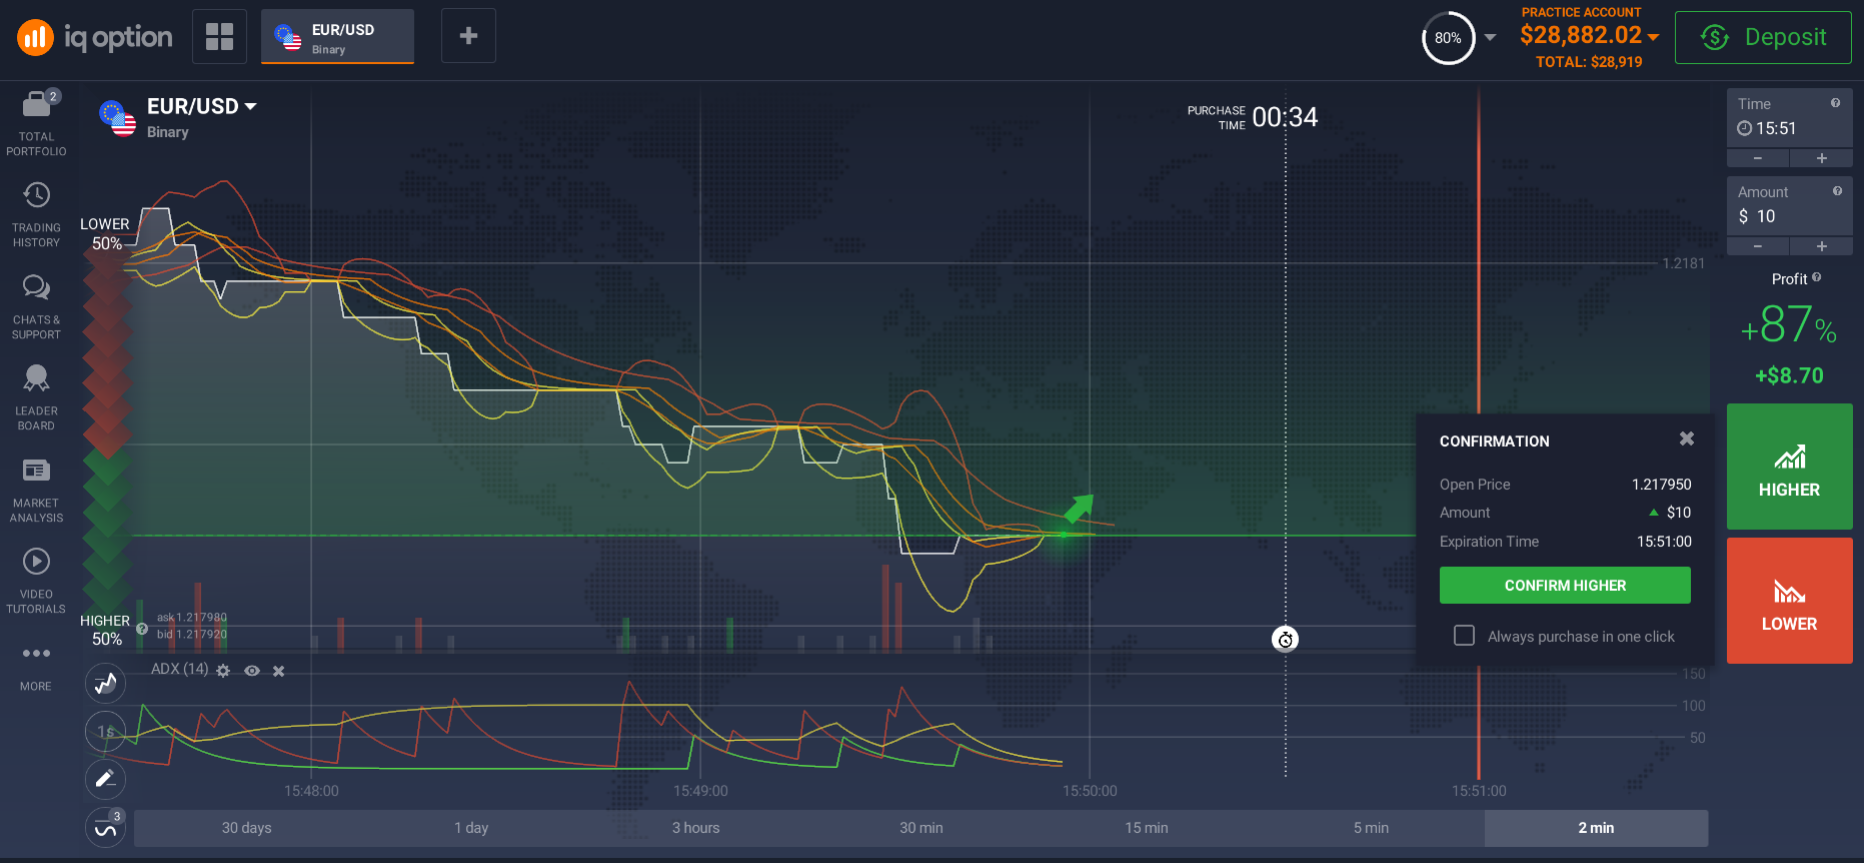Image resolution: width=1864 pixels, height=863 pixels.
Task: Select the 15 min timeframe
Action: click(x=1146, y=828)
